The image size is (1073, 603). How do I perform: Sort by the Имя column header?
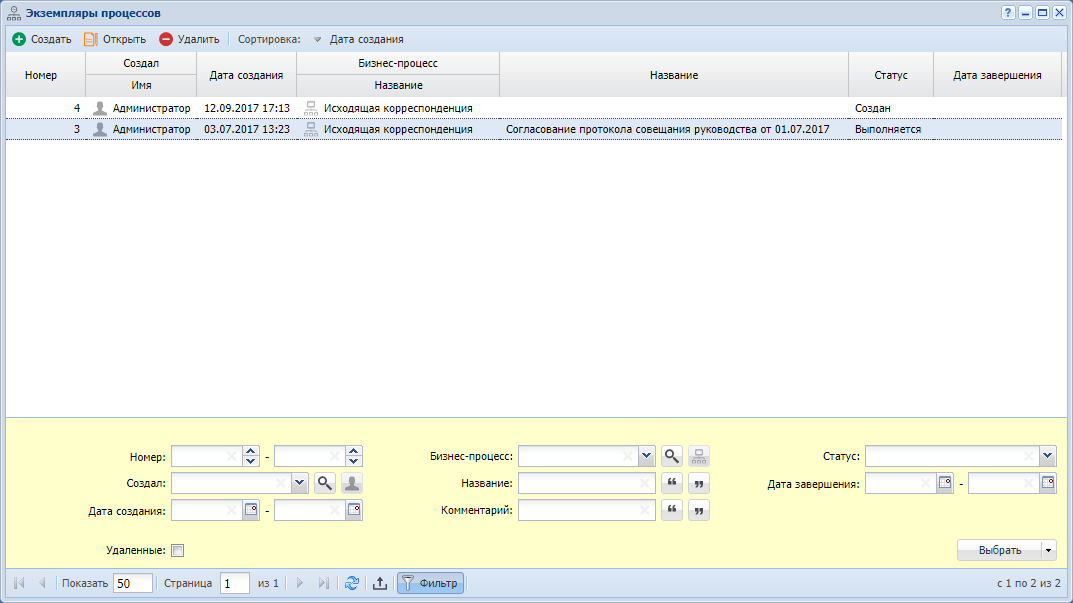click(141, 85)
